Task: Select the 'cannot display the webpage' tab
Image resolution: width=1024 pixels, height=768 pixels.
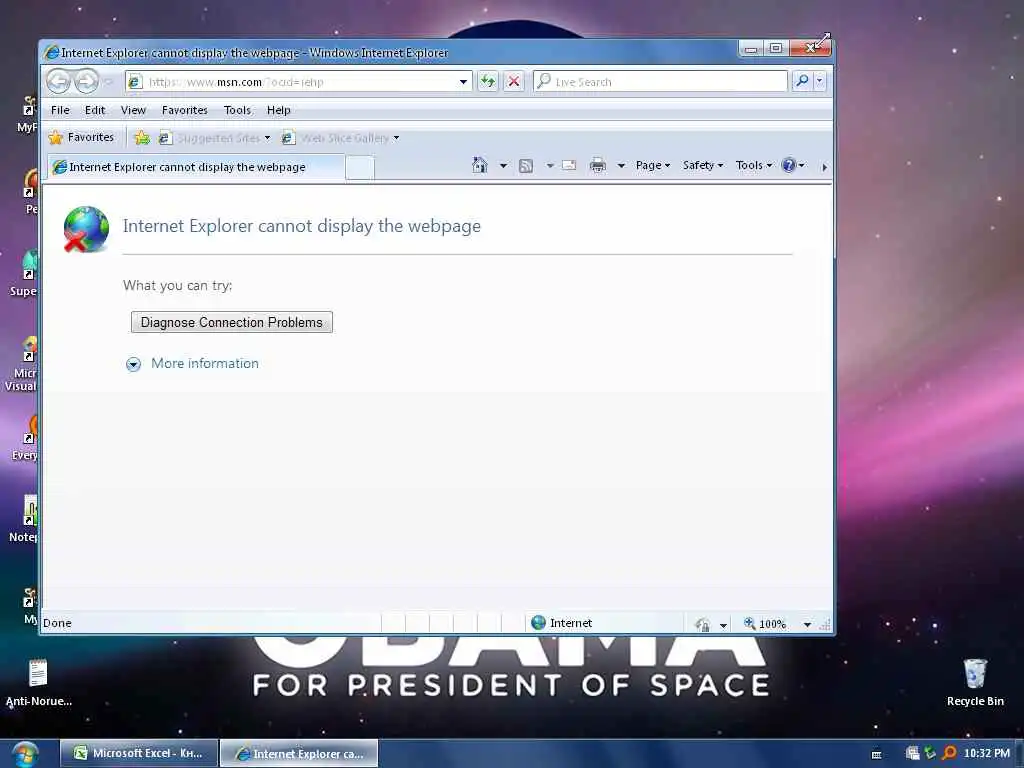Action: pos(195,167)
